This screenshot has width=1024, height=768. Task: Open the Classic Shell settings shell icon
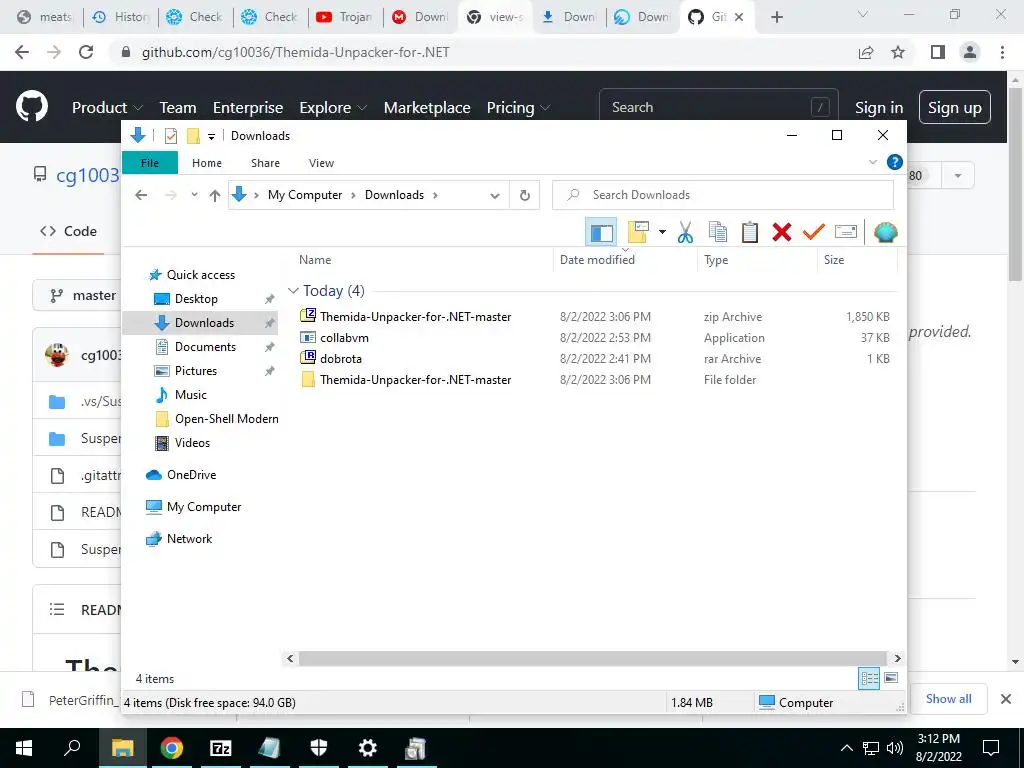click(x=886, y=232)
